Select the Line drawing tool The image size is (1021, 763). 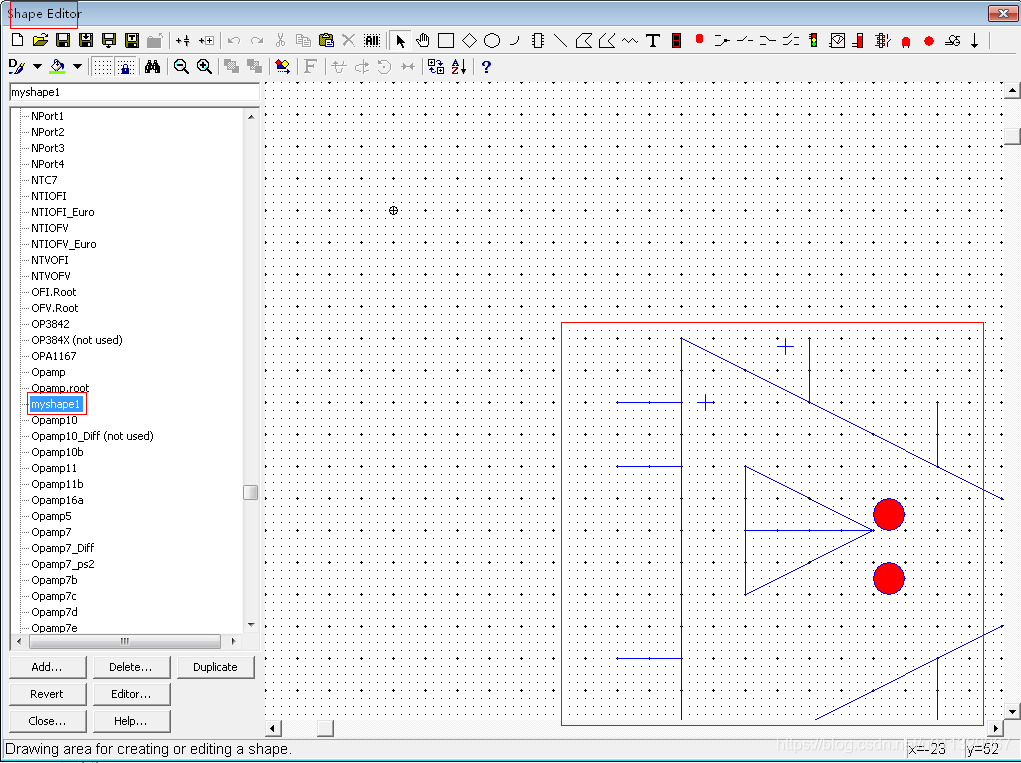561,40
